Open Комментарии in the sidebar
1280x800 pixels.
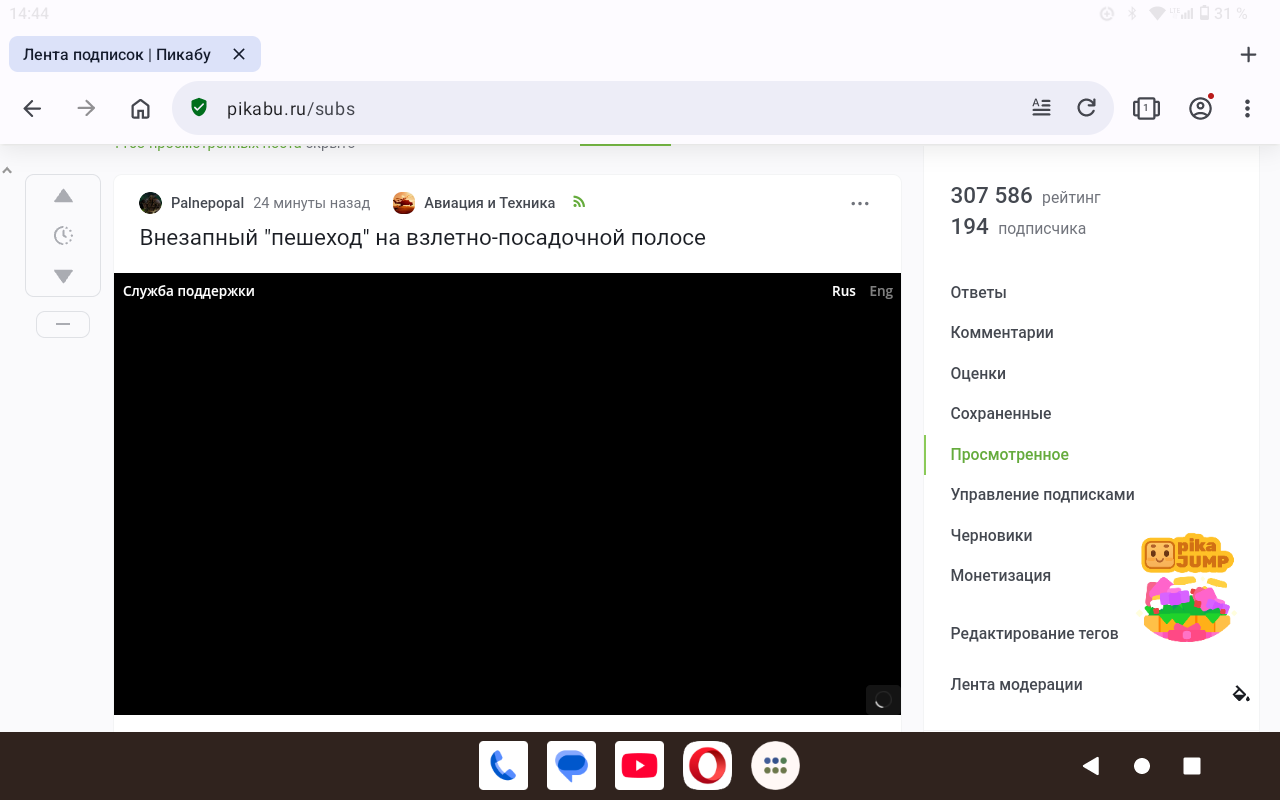point(1002,333)
